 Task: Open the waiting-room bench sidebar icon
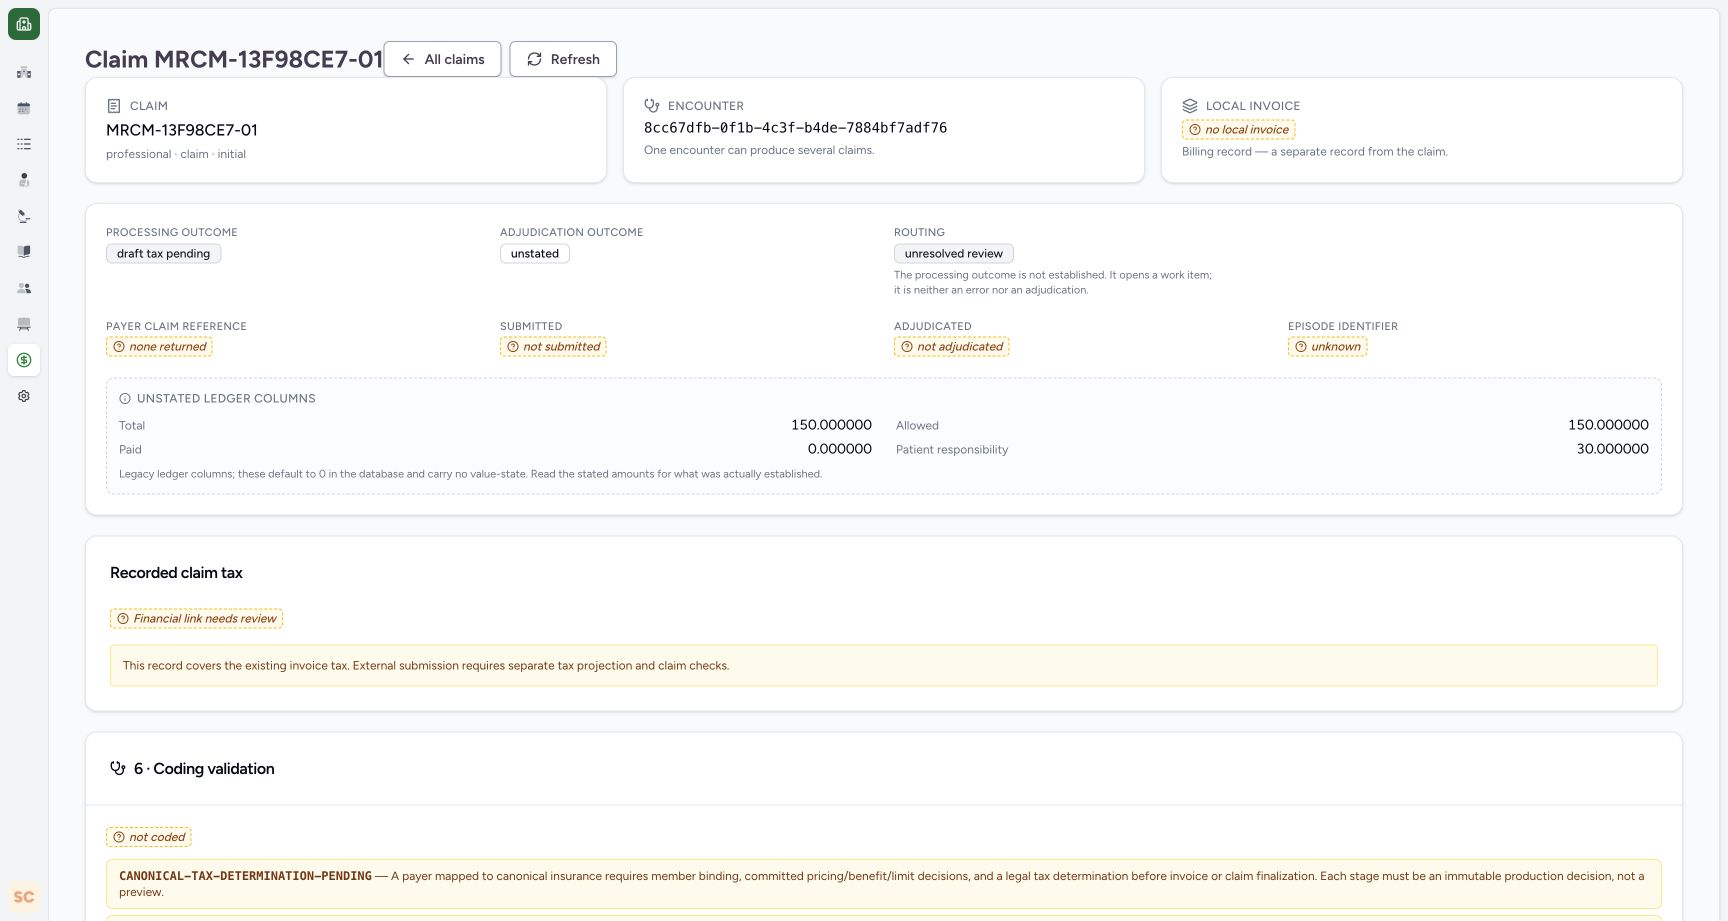24,324
